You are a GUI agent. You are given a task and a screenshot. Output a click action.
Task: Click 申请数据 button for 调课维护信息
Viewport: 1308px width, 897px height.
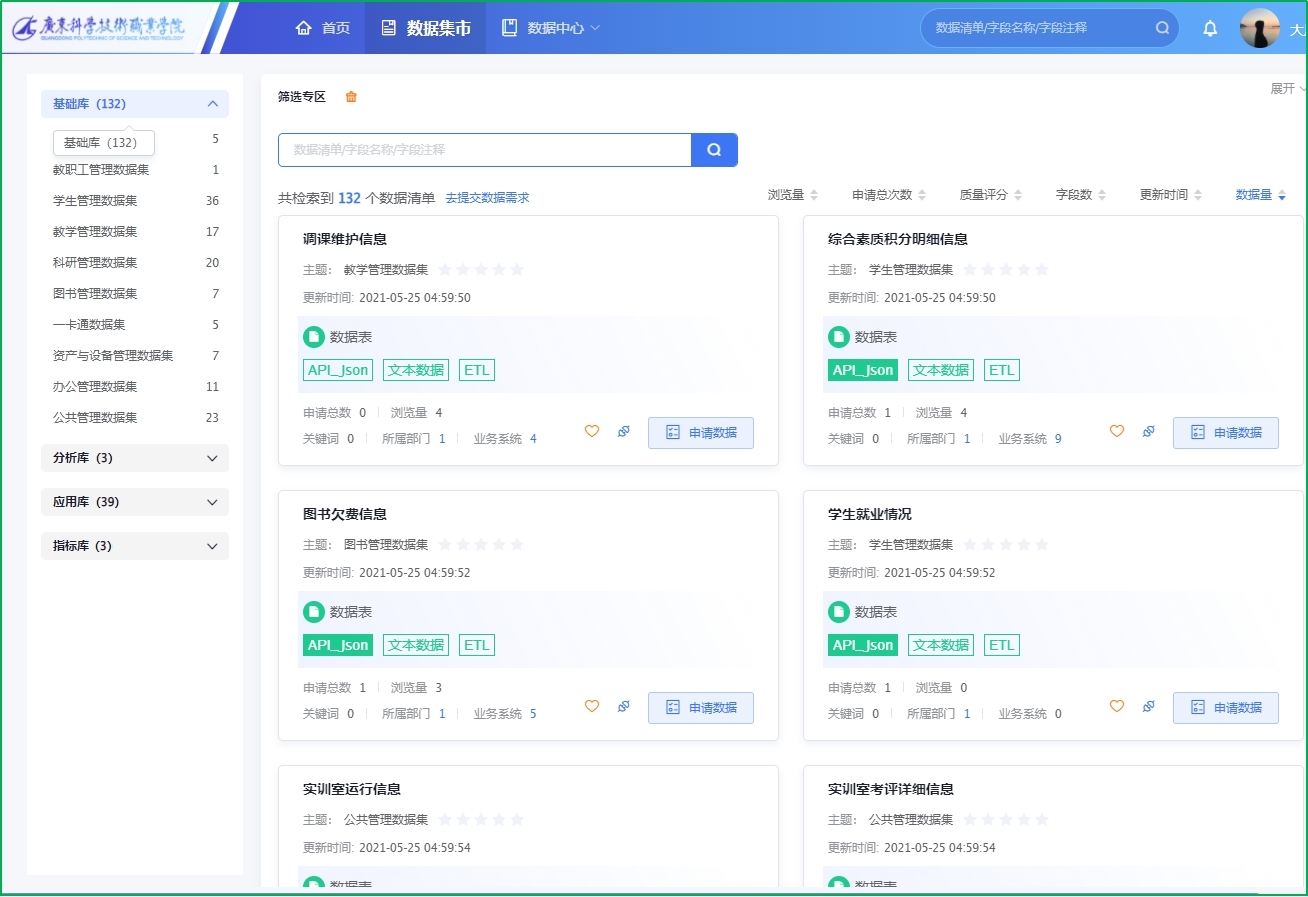click(x=701, y=433)
